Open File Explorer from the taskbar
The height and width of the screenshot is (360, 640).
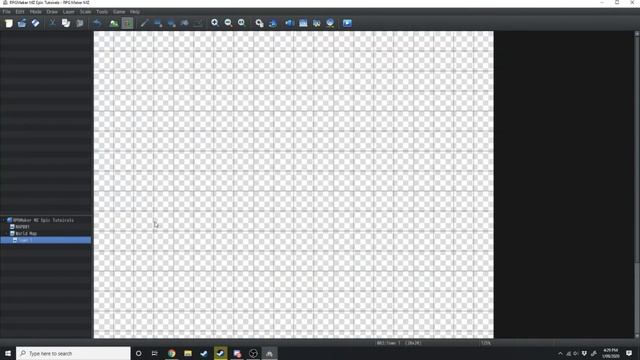click(x=188, y=353)
